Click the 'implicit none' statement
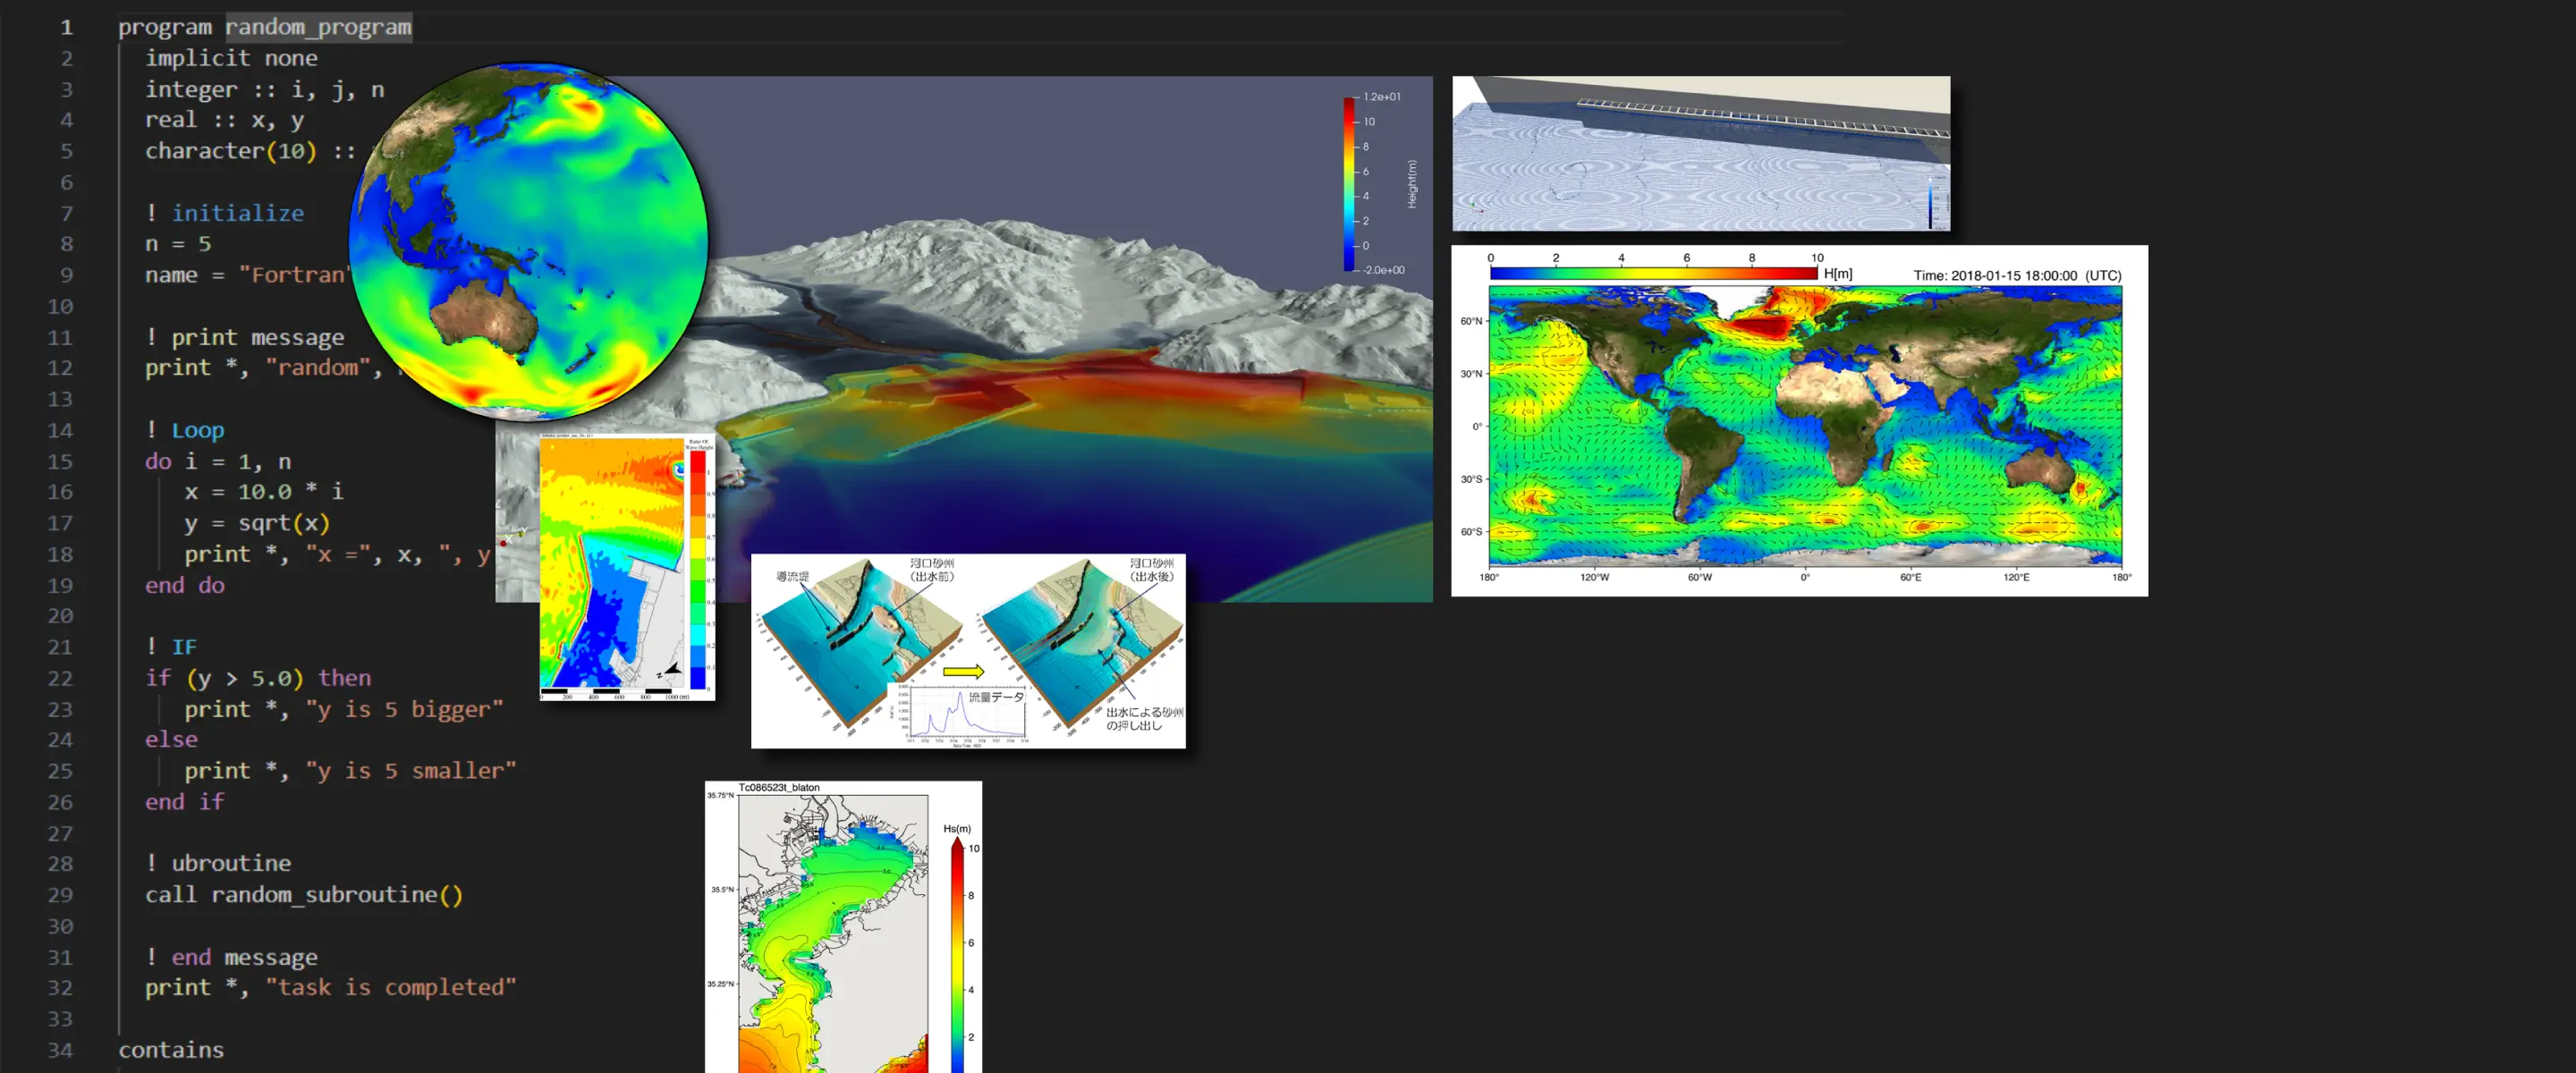The height and width of the screenshot is (1073, 2576). click(231, 58)
